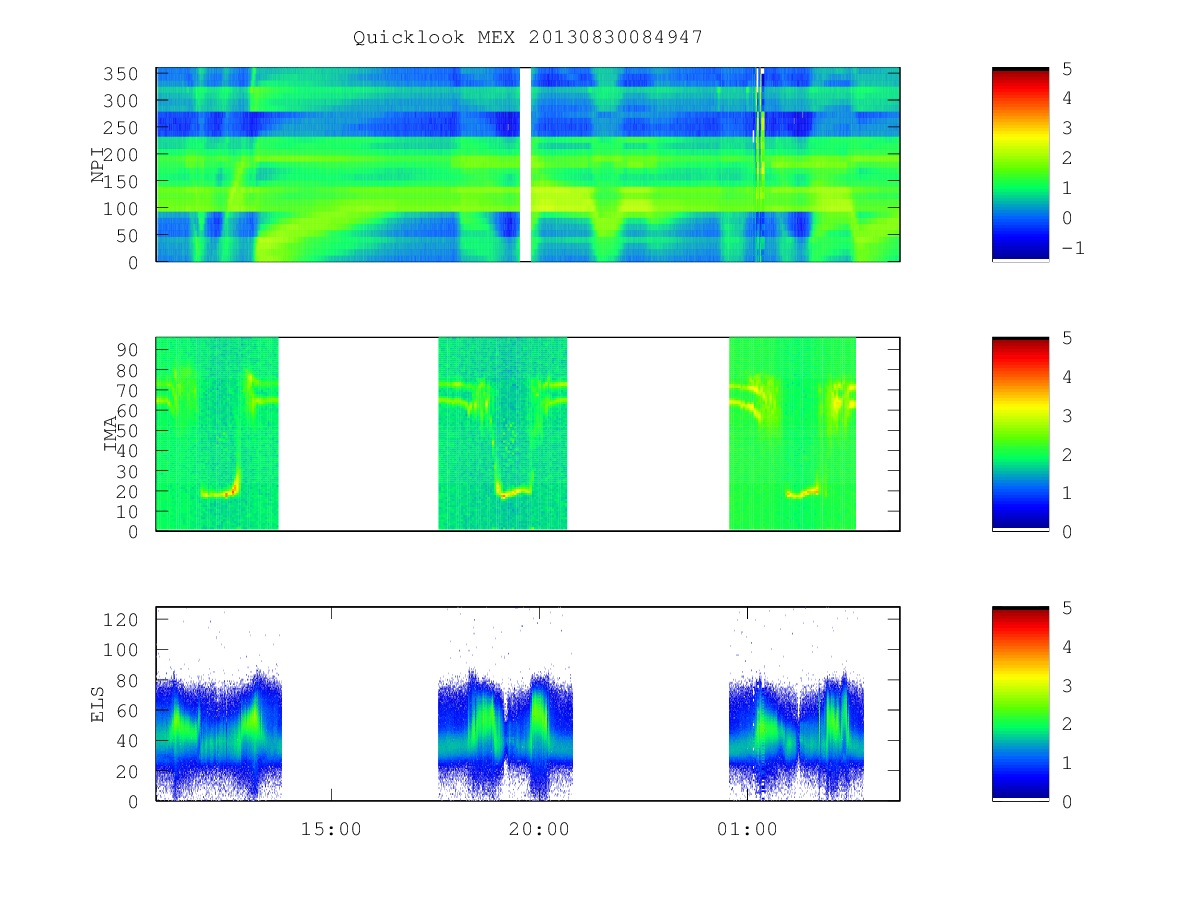Click the title "Quicklook MEX 20130830084947"

[x=528, y=37]
